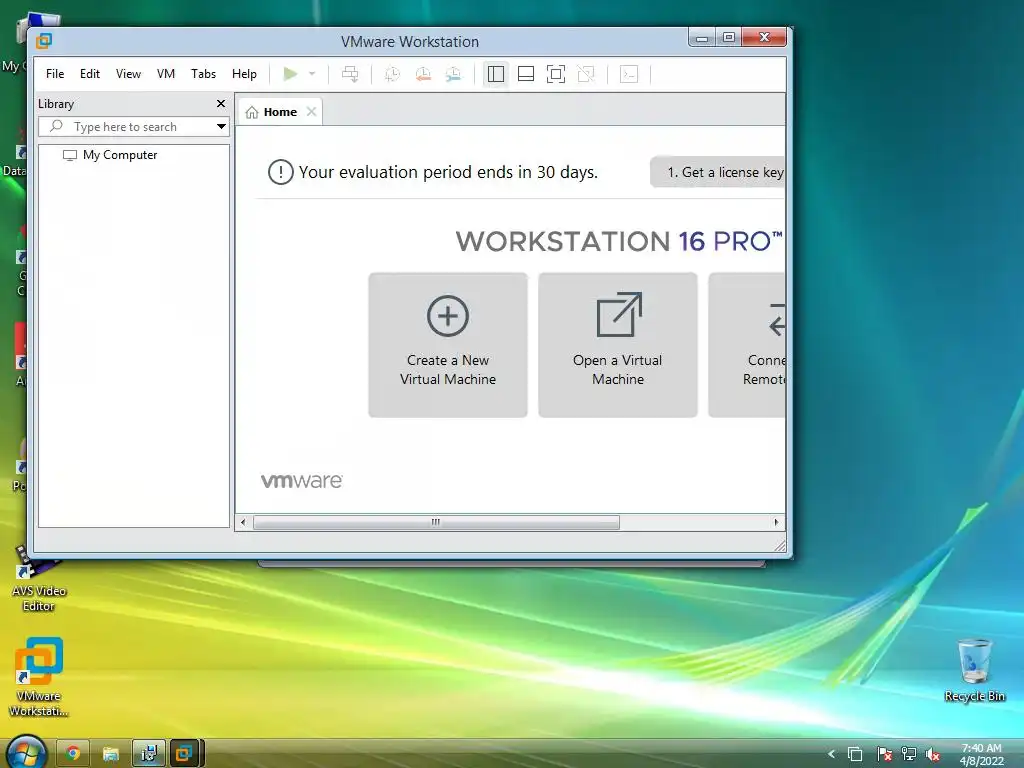Click the network tray icon

pos(908,754)
